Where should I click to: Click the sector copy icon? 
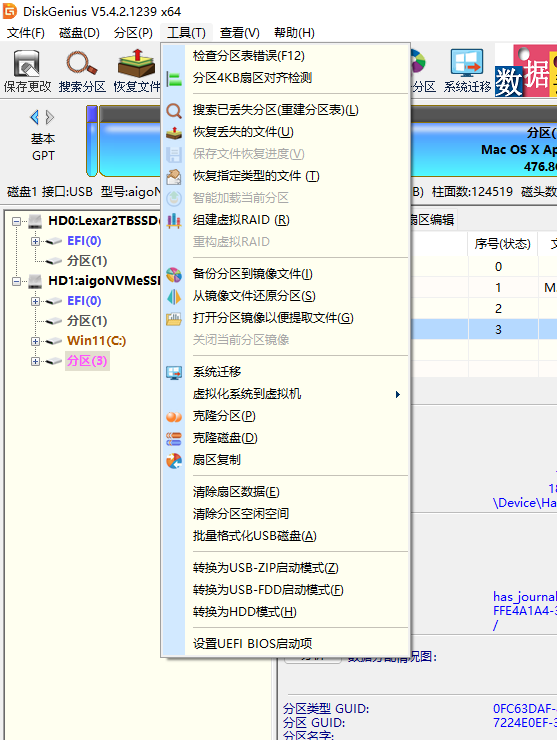tap(174, 460)
